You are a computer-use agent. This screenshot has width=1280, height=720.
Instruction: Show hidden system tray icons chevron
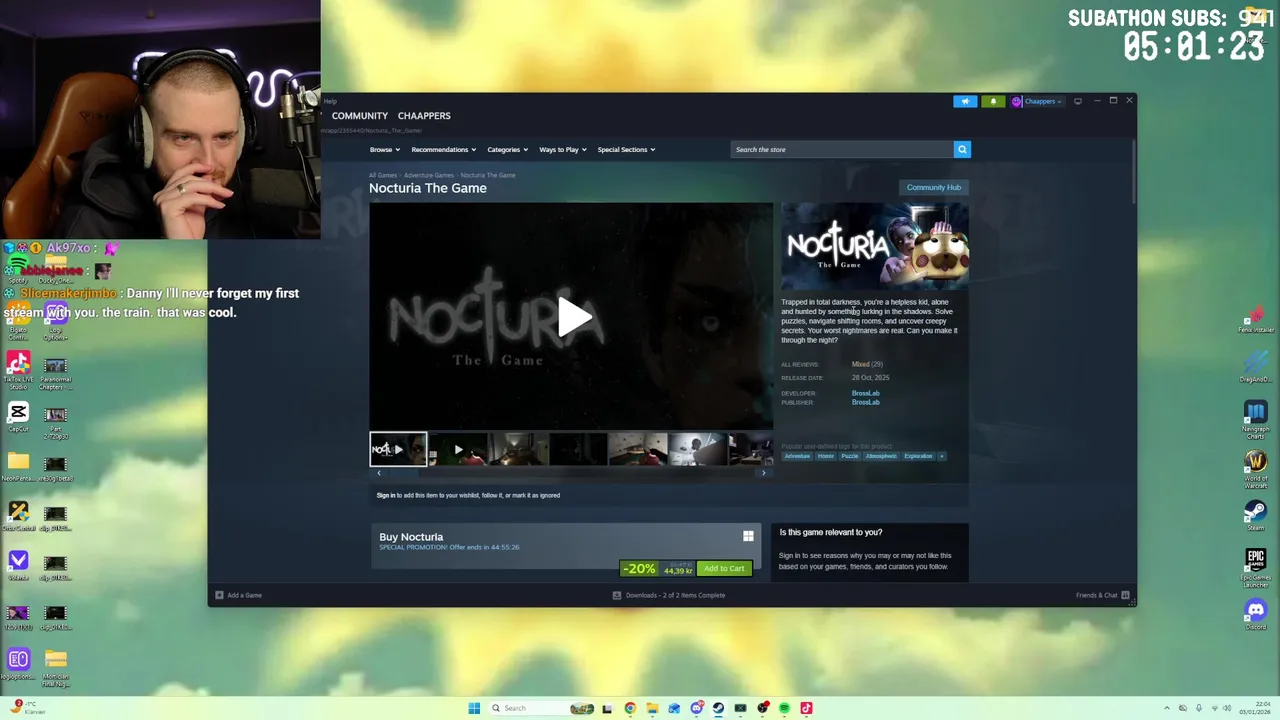pyautogui.click(x=1169, y=708)
